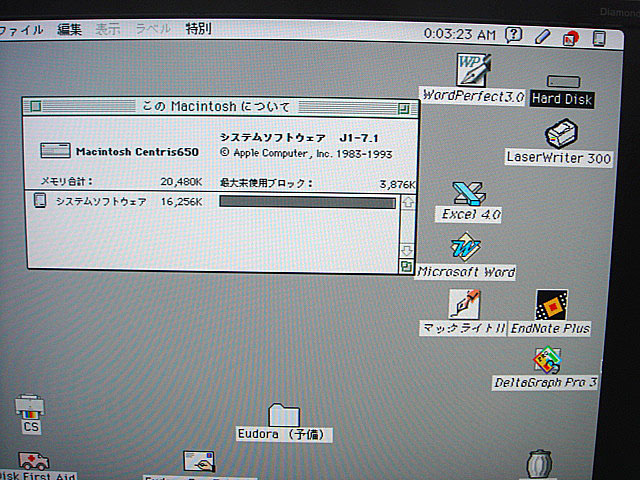640x480 pixels.
Task: Select the Microsoft Word icon
Action: (466, 247)
